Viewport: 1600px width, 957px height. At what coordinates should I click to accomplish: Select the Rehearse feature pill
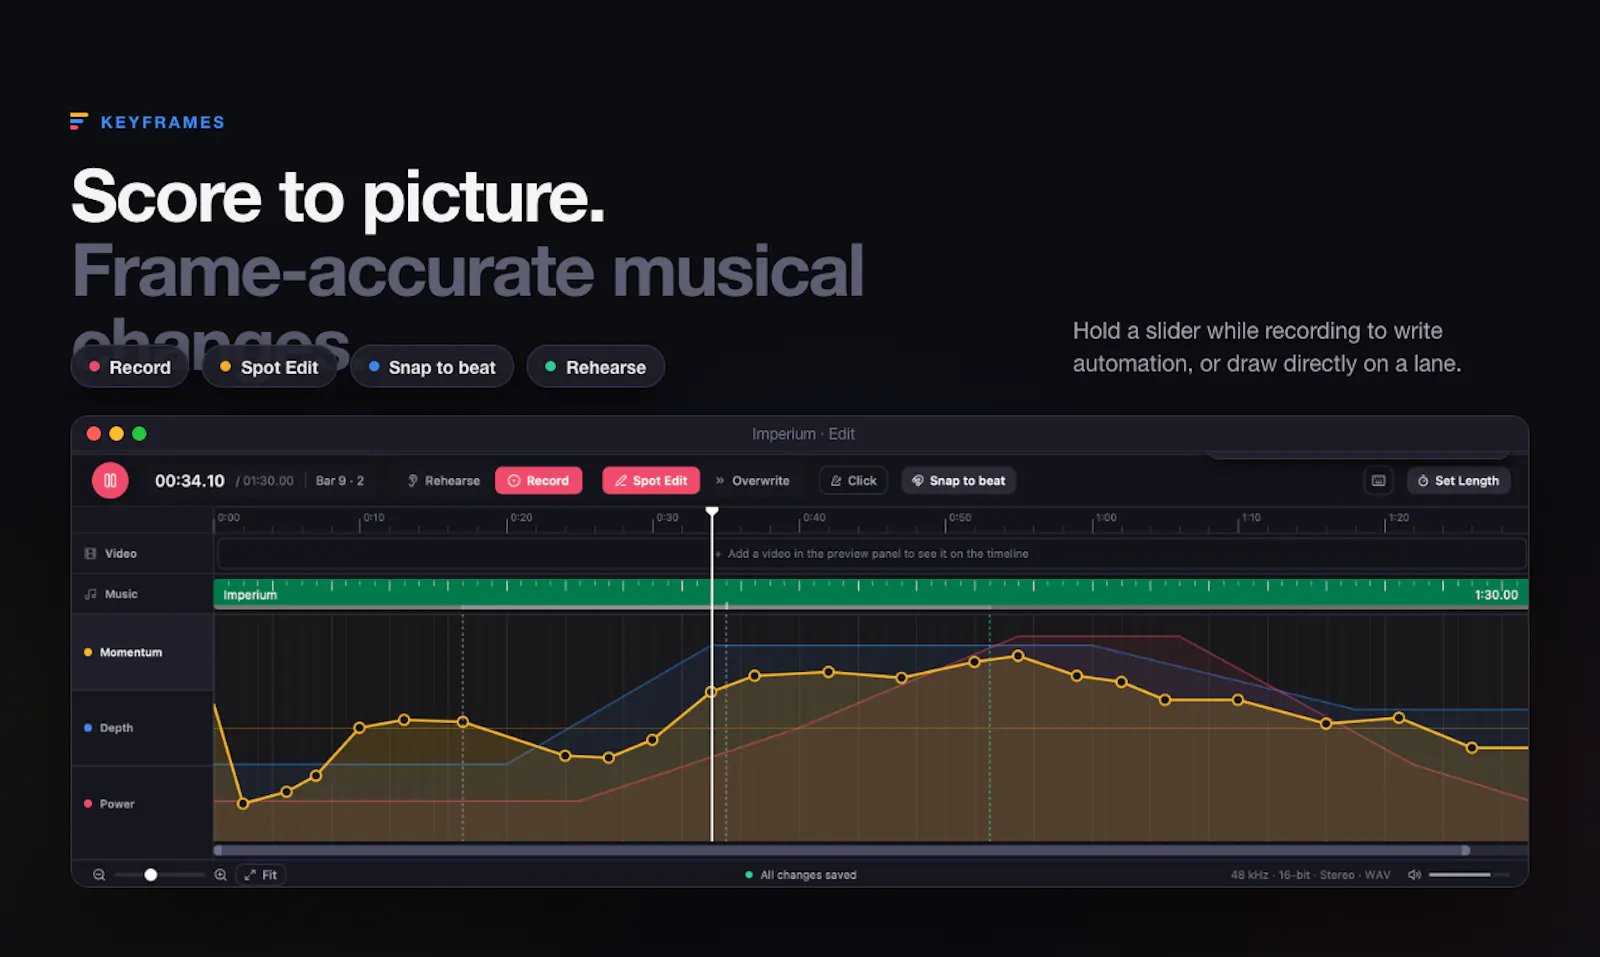[595, 367]
